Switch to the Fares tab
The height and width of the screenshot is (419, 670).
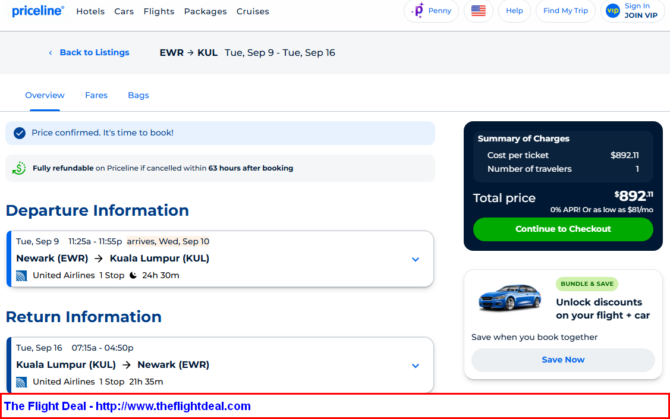[x=96, y=95]
